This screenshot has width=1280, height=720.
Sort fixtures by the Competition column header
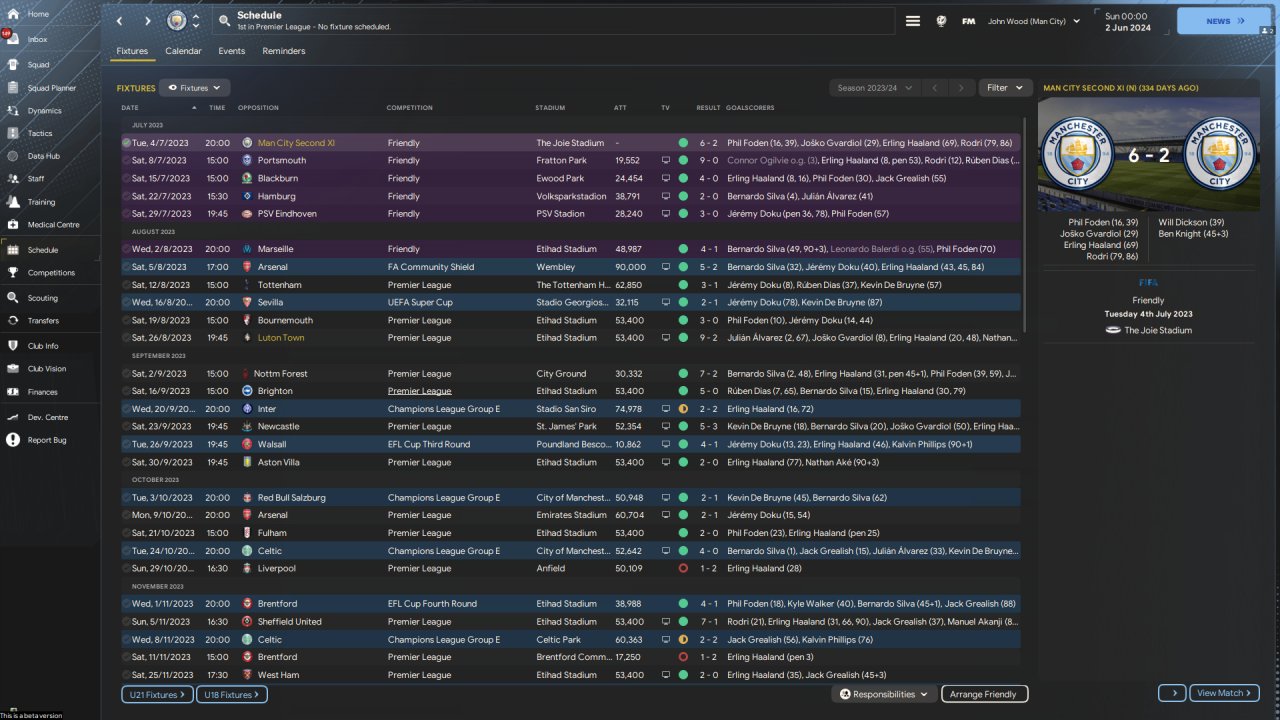tap(410, 108)
